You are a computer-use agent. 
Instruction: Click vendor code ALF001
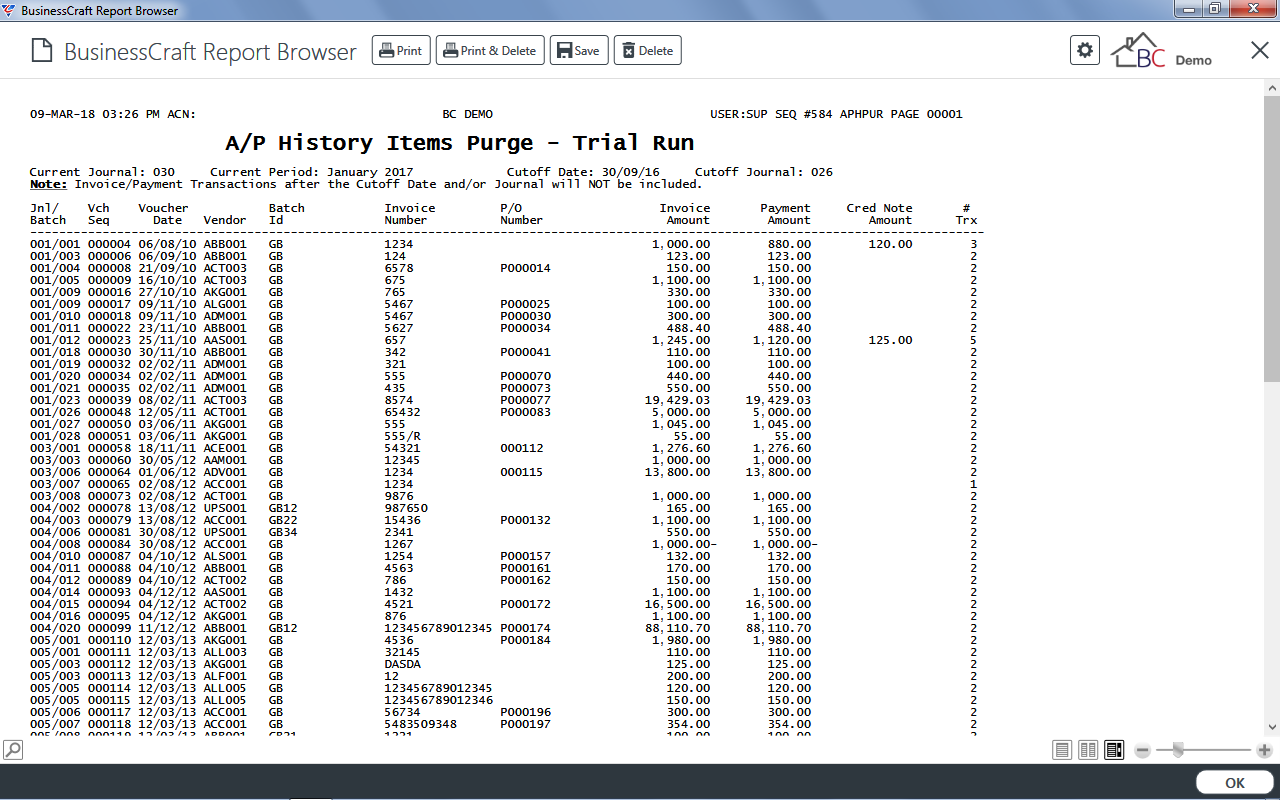(225, 676)
